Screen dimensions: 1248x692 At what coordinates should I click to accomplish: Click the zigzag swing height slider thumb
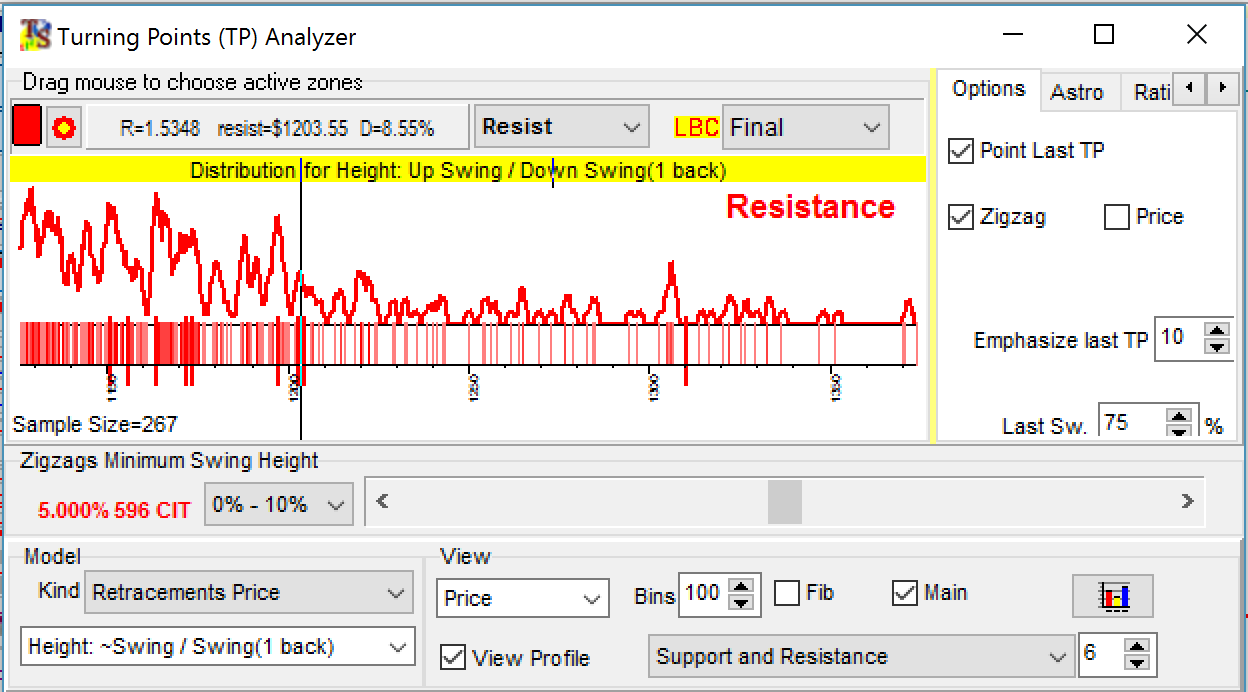click(785, 502)
